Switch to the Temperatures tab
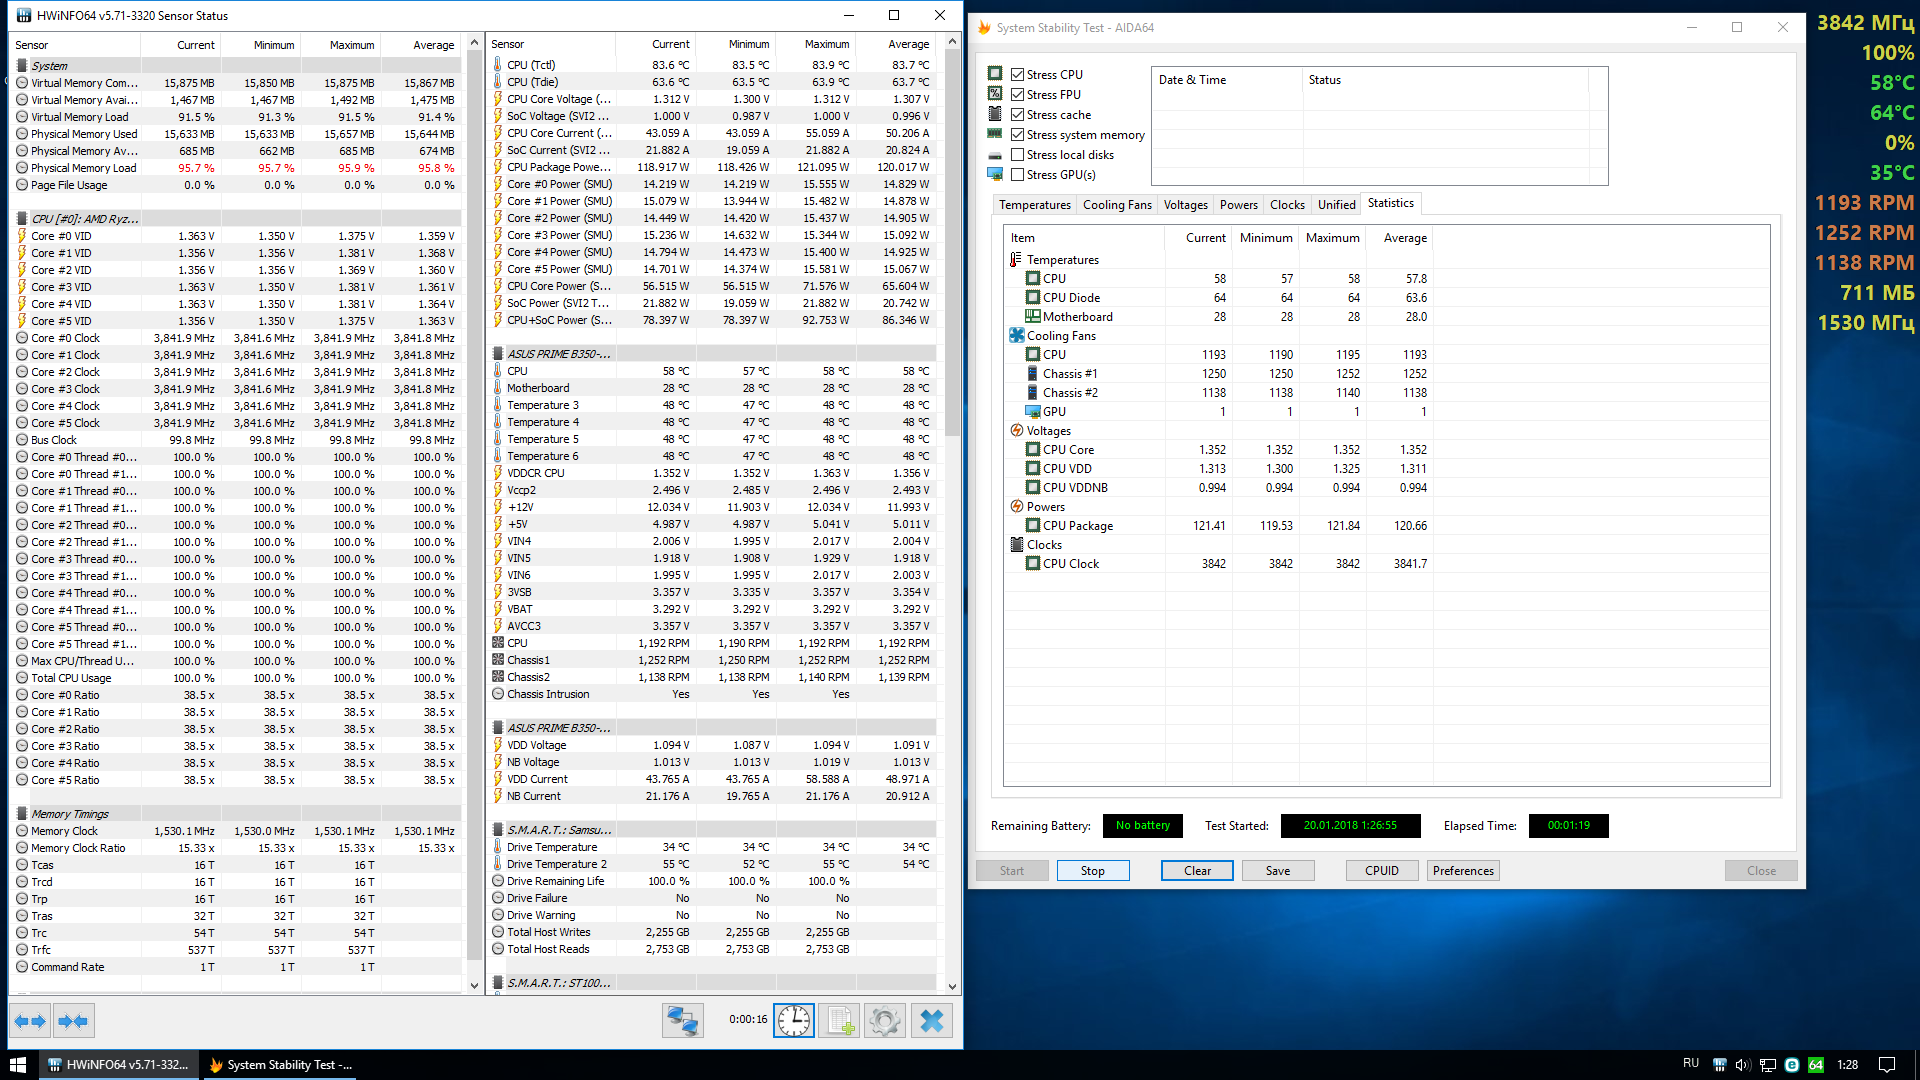 click(x=1034, y=205)
